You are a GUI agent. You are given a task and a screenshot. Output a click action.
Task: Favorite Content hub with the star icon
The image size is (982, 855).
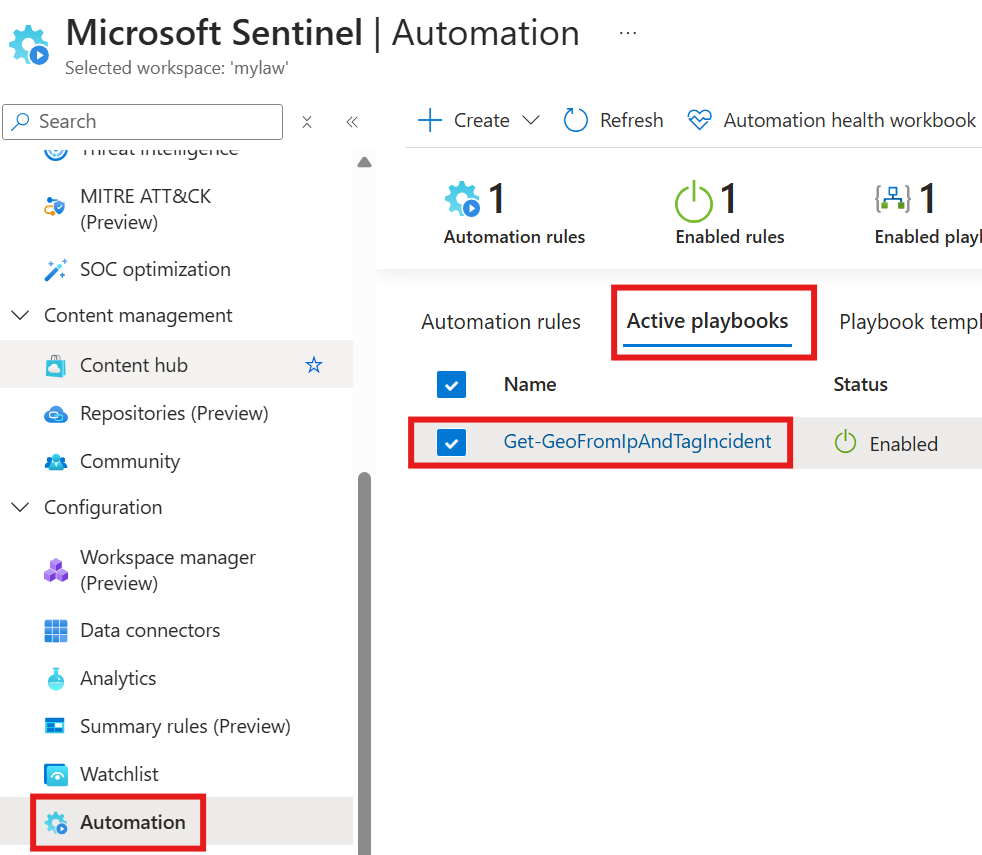pos(314,365)
